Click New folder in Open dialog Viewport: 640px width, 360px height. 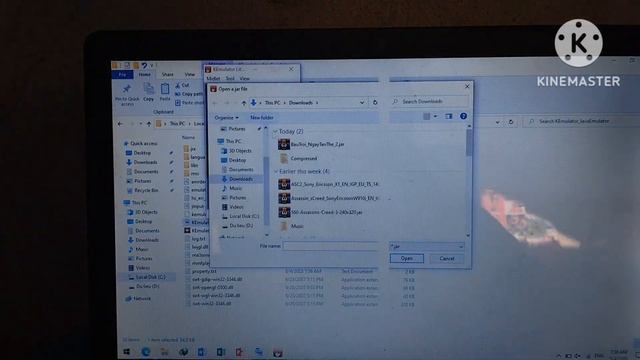pyautogui.click(x=262, y=118)
